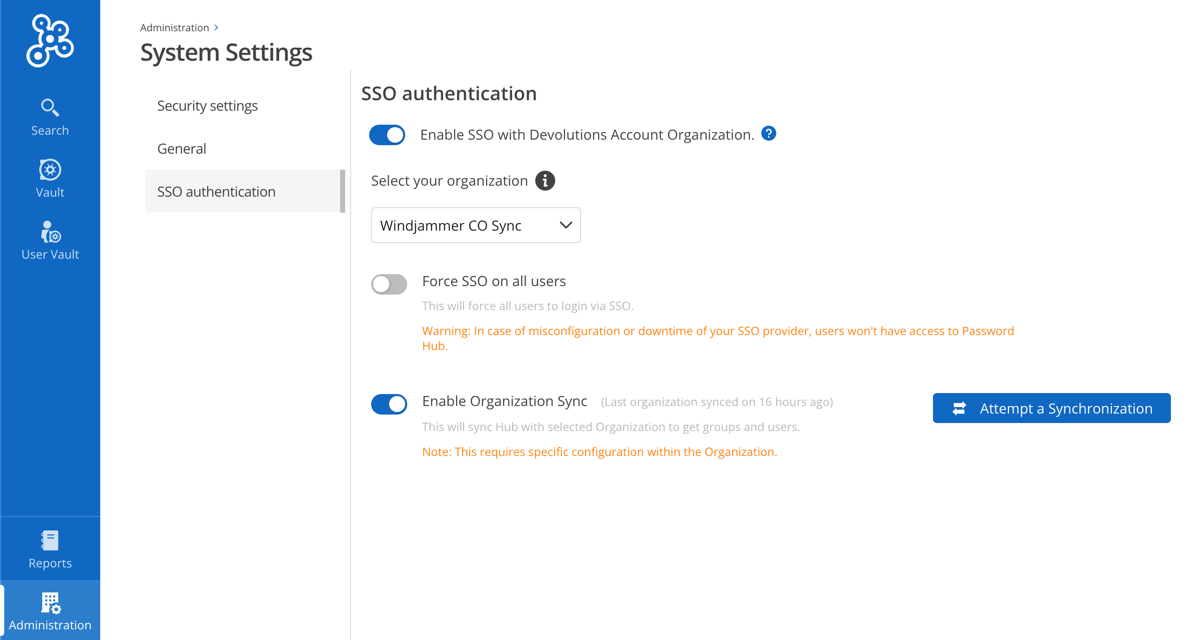Select the Vault icon in the sidebar
Screen dimensions: 1204x640
(49, 178)
